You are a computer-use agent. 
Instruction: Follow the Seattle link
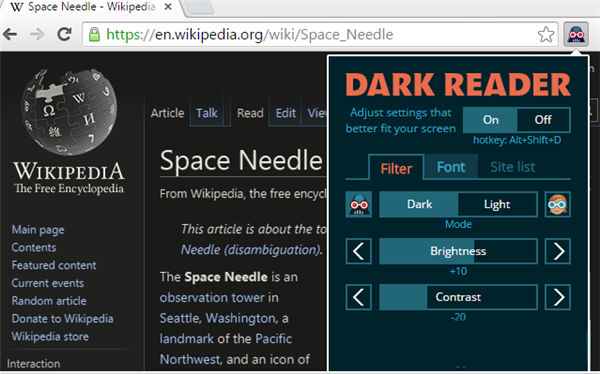(180, 318)
